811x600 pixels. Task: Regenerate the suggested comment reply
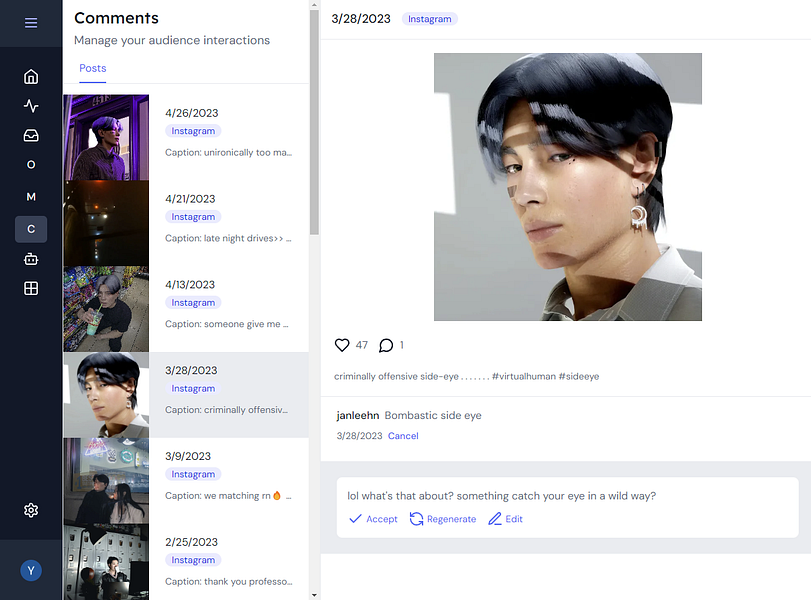[443, 519]
